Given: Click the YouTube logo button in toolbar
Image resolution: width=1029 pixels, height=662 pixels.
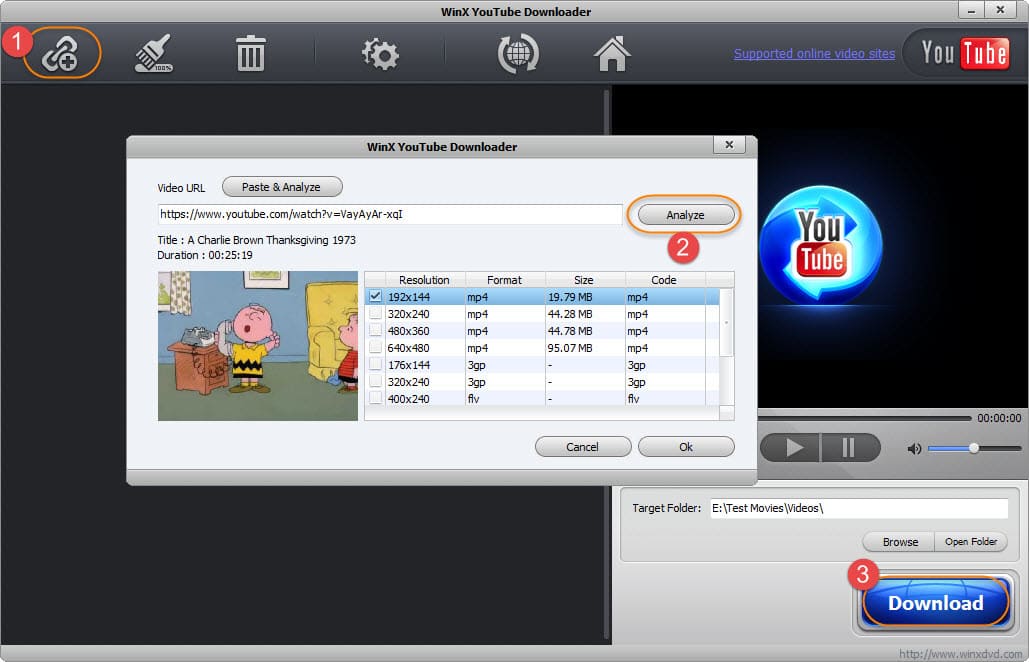Looking at the screenshot, I should (965, 53).
